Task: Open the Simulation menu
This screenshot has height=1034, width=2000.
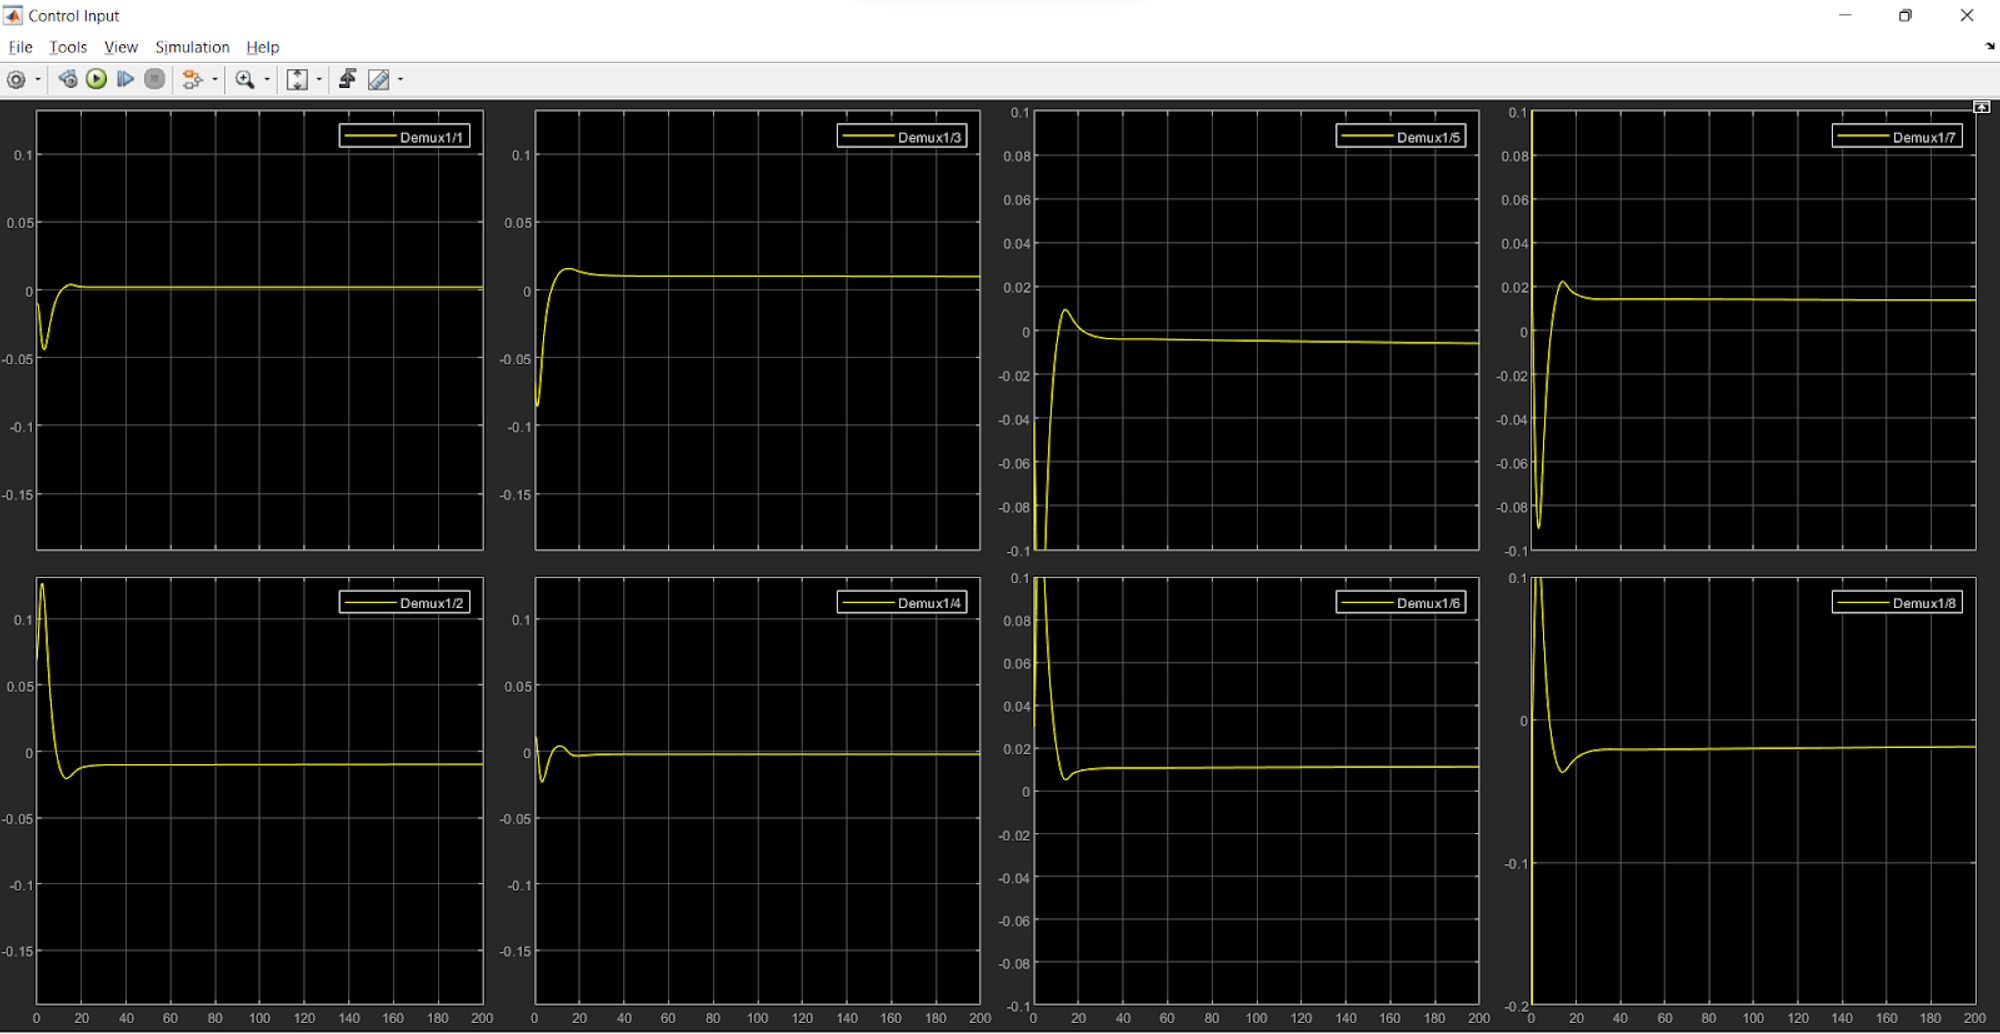Action: (x=192, y=47)
